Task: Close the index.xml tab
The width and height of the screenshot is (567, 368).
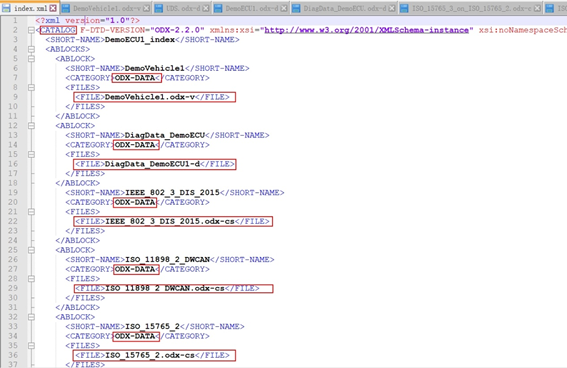Action: pos(53,8)
